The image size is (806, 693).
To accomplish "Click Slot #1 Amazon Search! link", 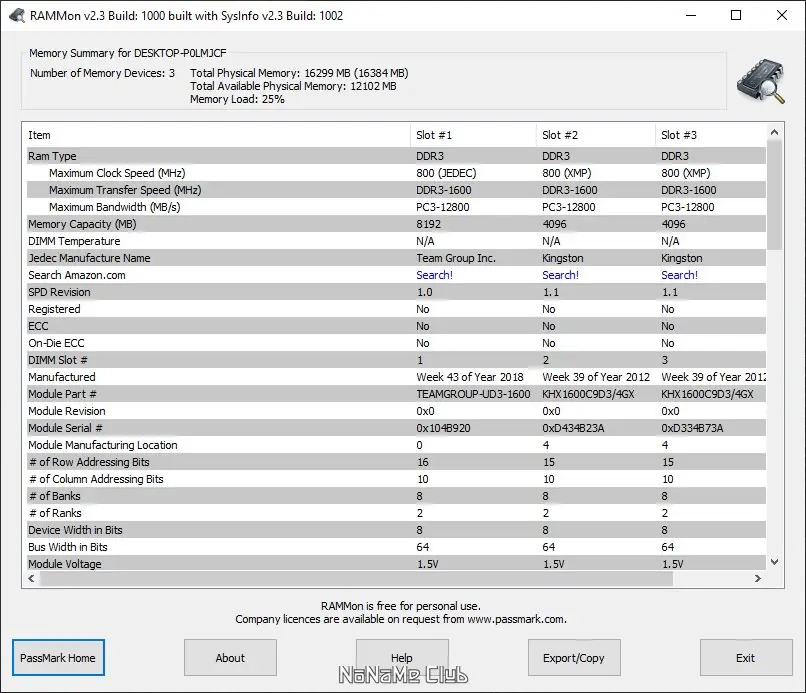I will click(x=434, y=275).
